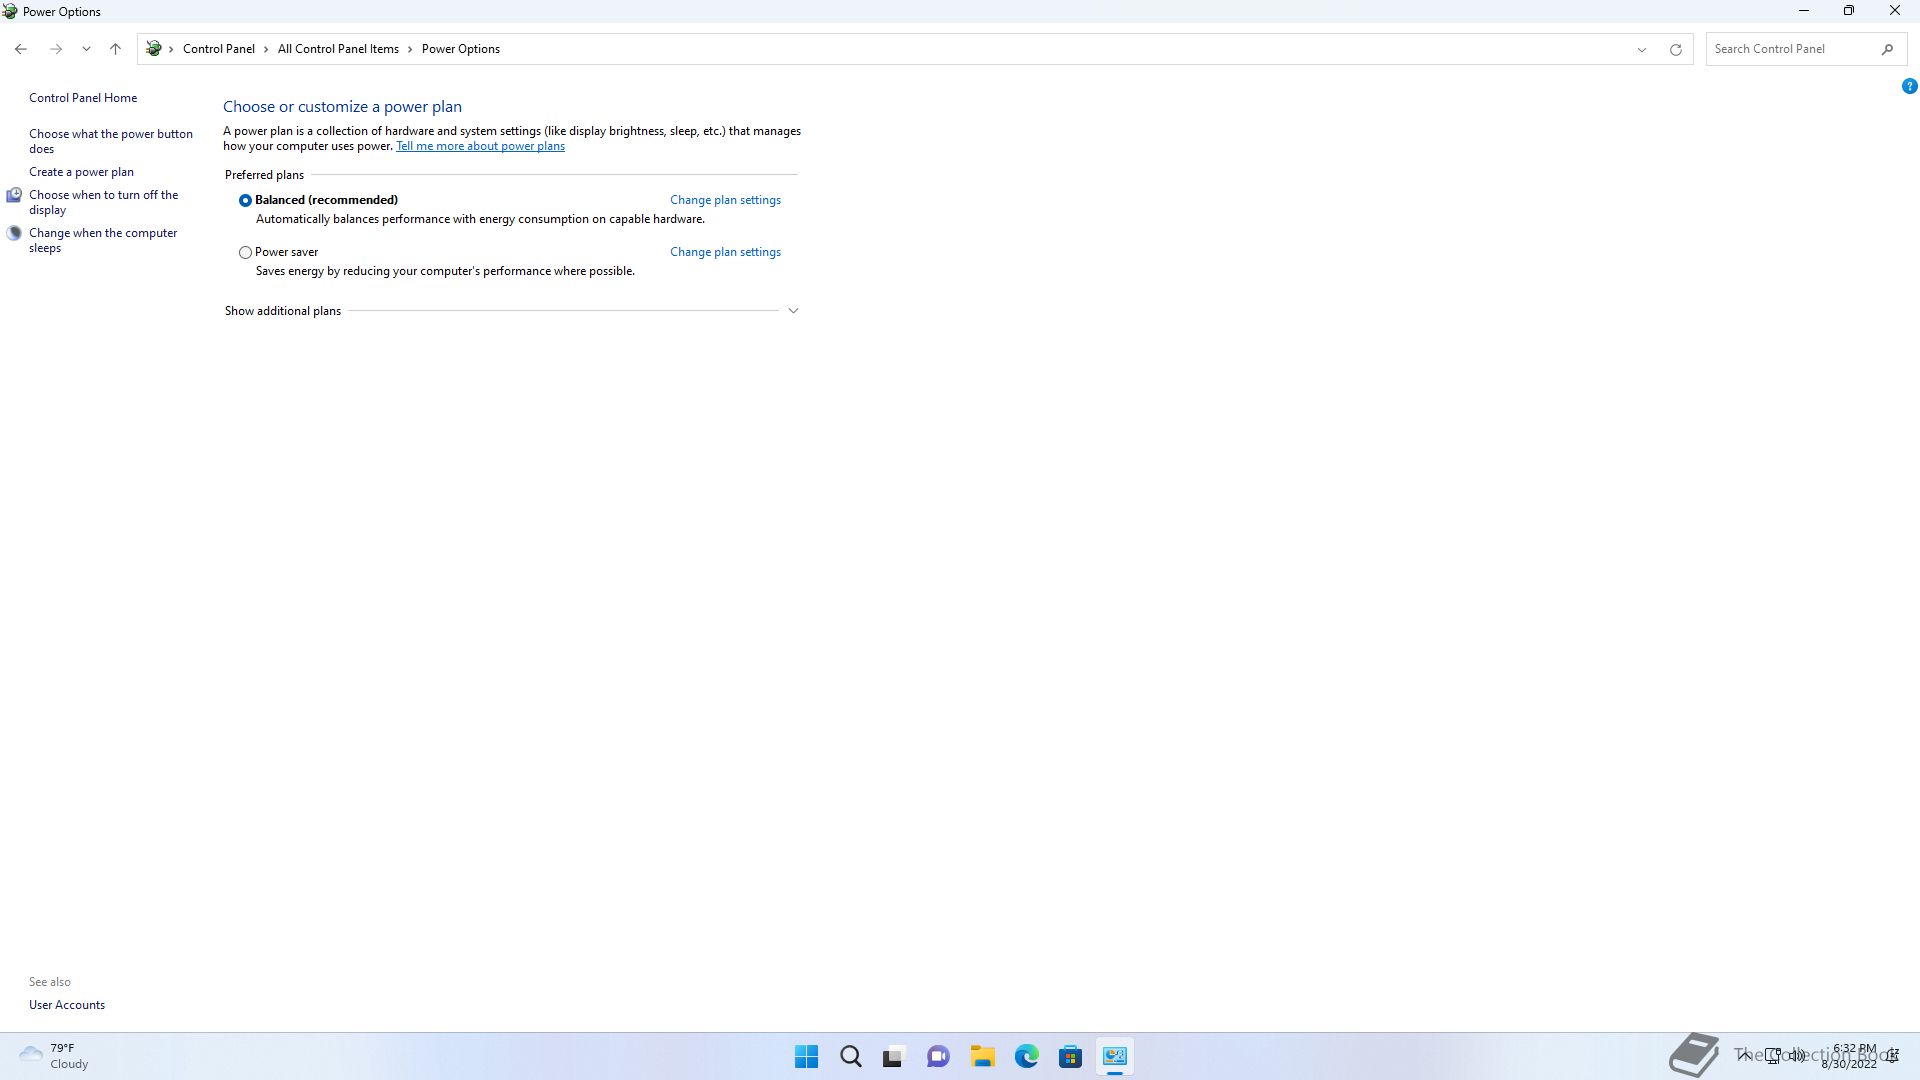Go to Control Panel breadcrumb
Viewport: 1920px width, 1080px height.
coord(218,49)
